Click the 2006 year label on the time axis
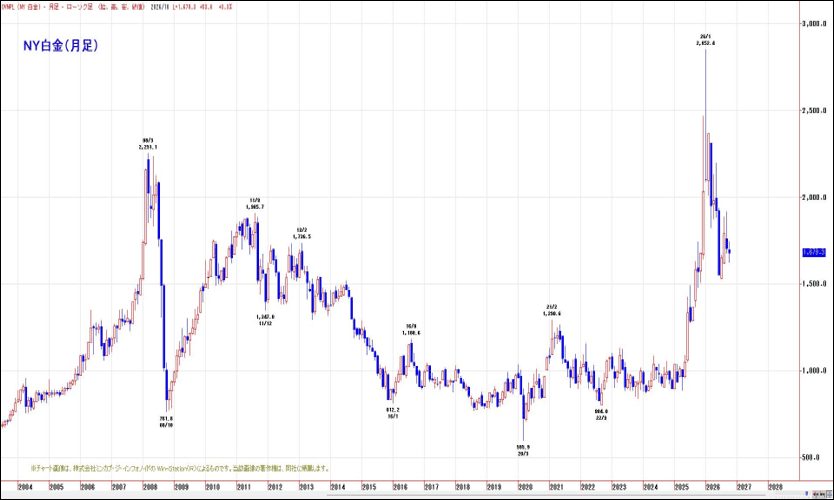Image resolution: width=834 pixels, height=500 pixels. (88, 487)
